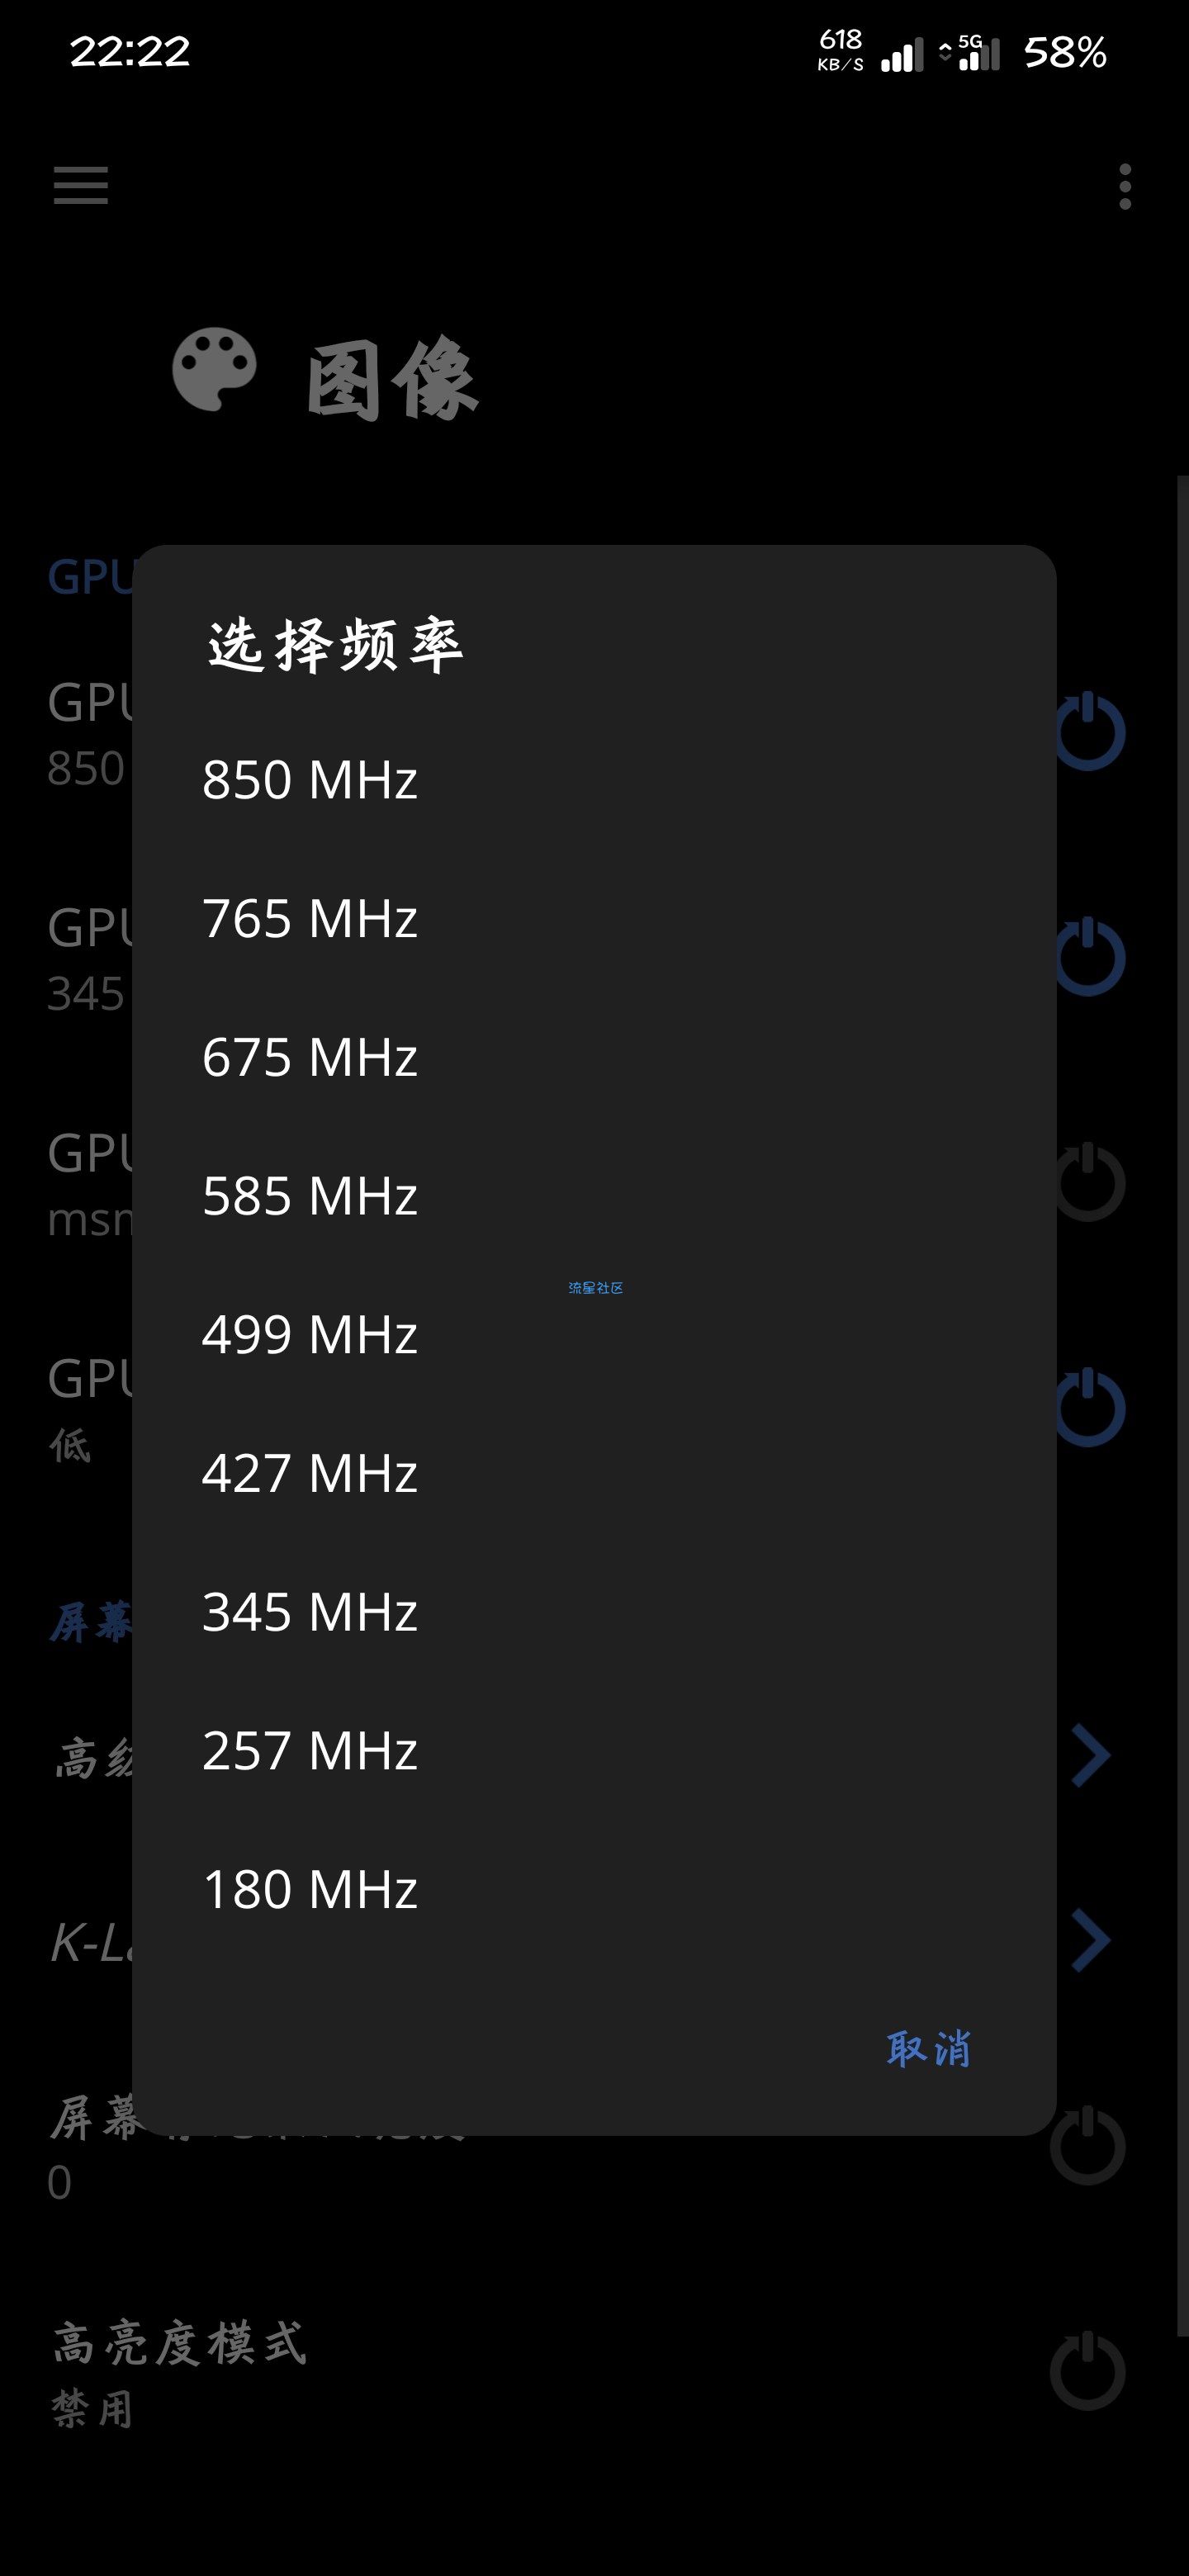Expand the 高级 screen settings chevron
Image resolution: width=1189 pixels, height=2576 pixels.
tap(1090, 1755)
